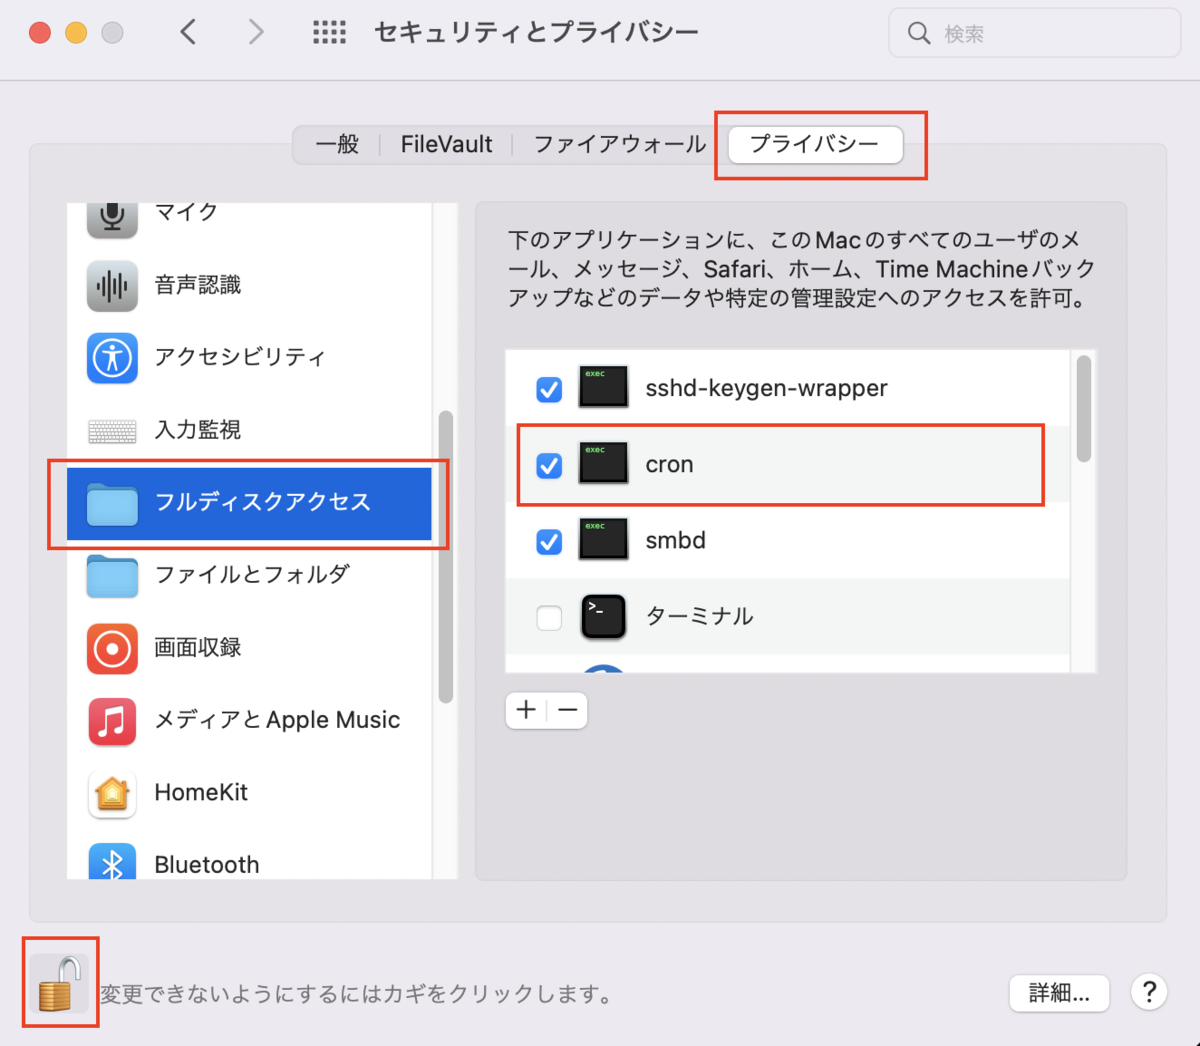Switch to the ファイアウォール tab
This screenshot has height=1046, width=1200.
(x=619, y=144)
